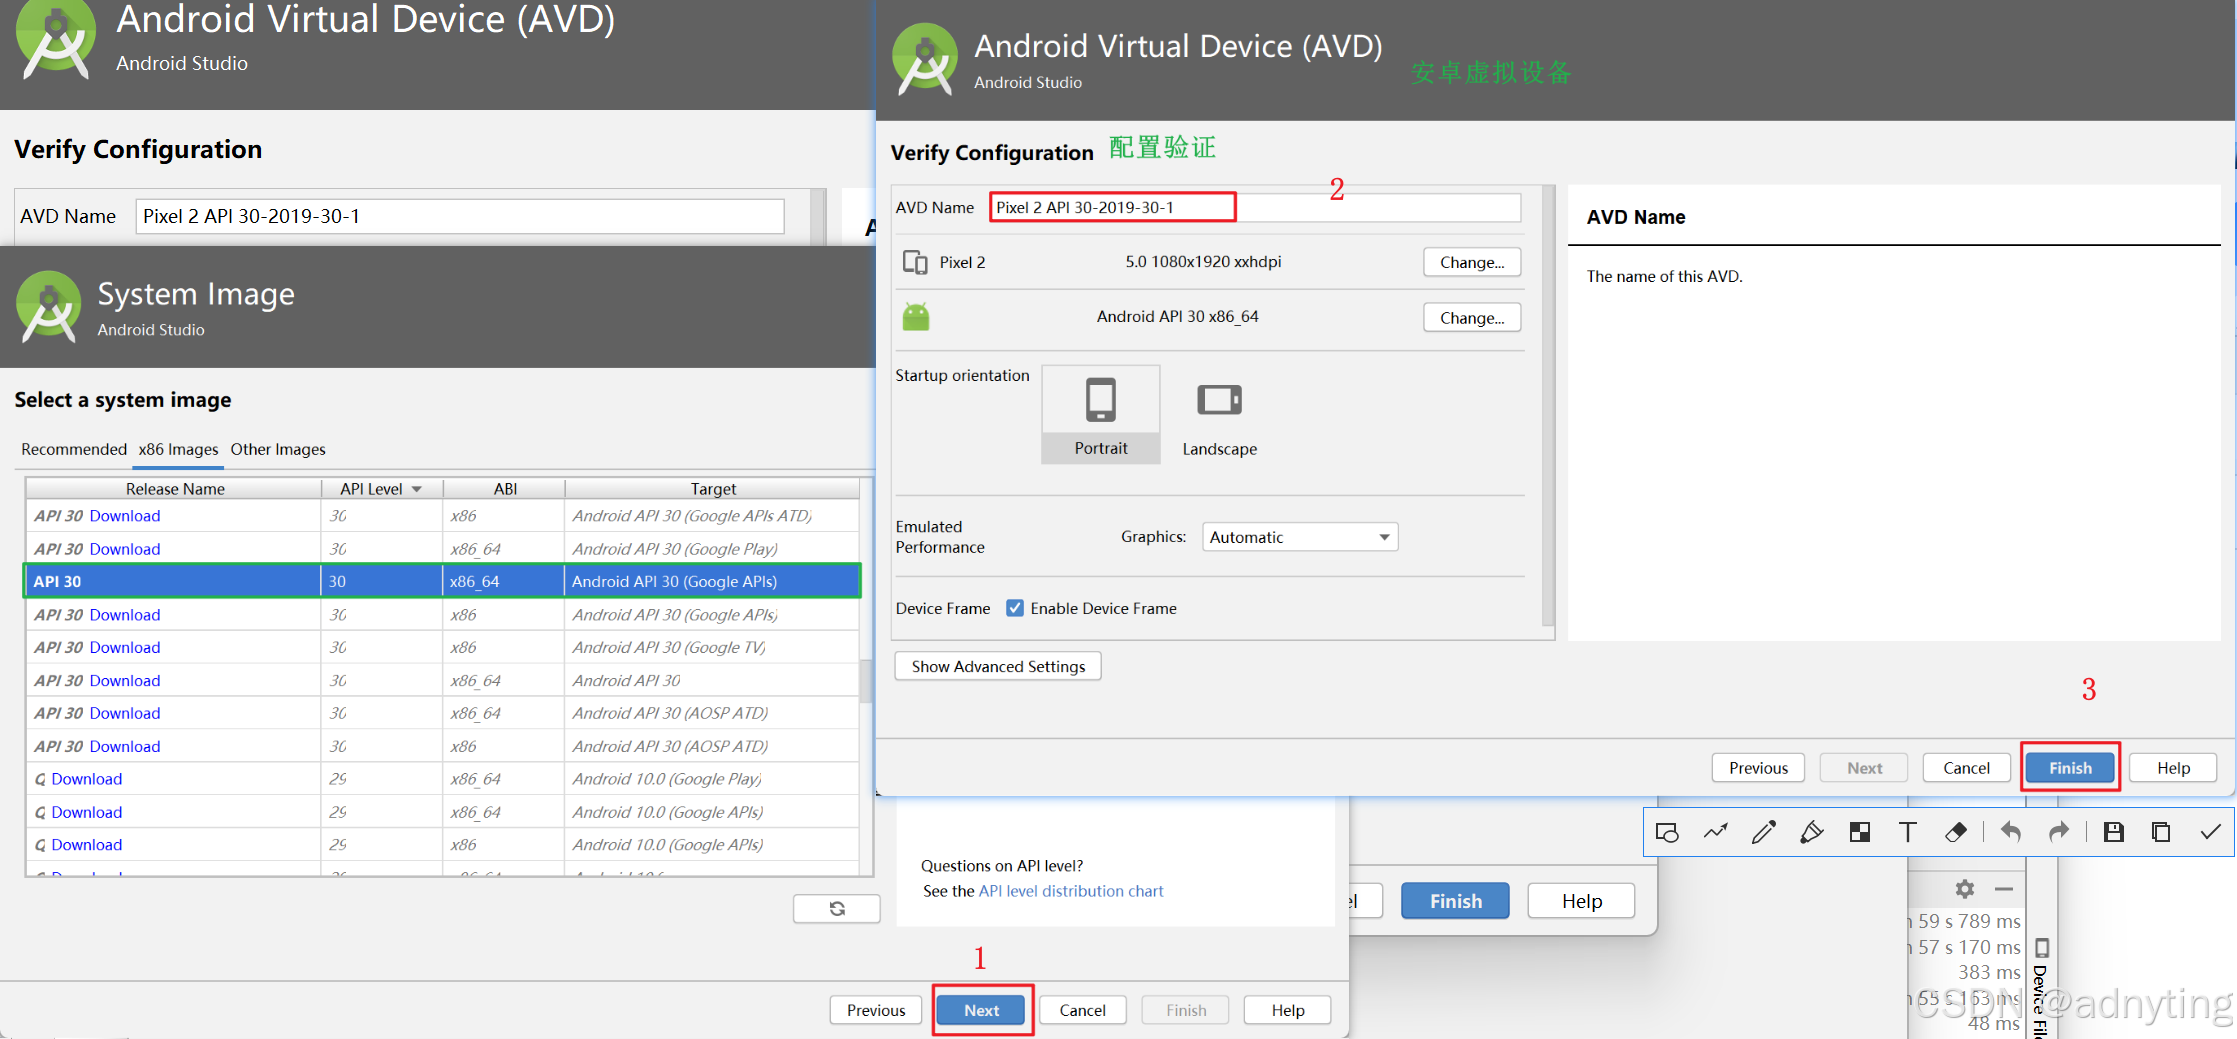Confirm screenshot with checkmark icon
Image resolution: width=2237 pixels, height=1039 pixels.
click(2210, 832)
